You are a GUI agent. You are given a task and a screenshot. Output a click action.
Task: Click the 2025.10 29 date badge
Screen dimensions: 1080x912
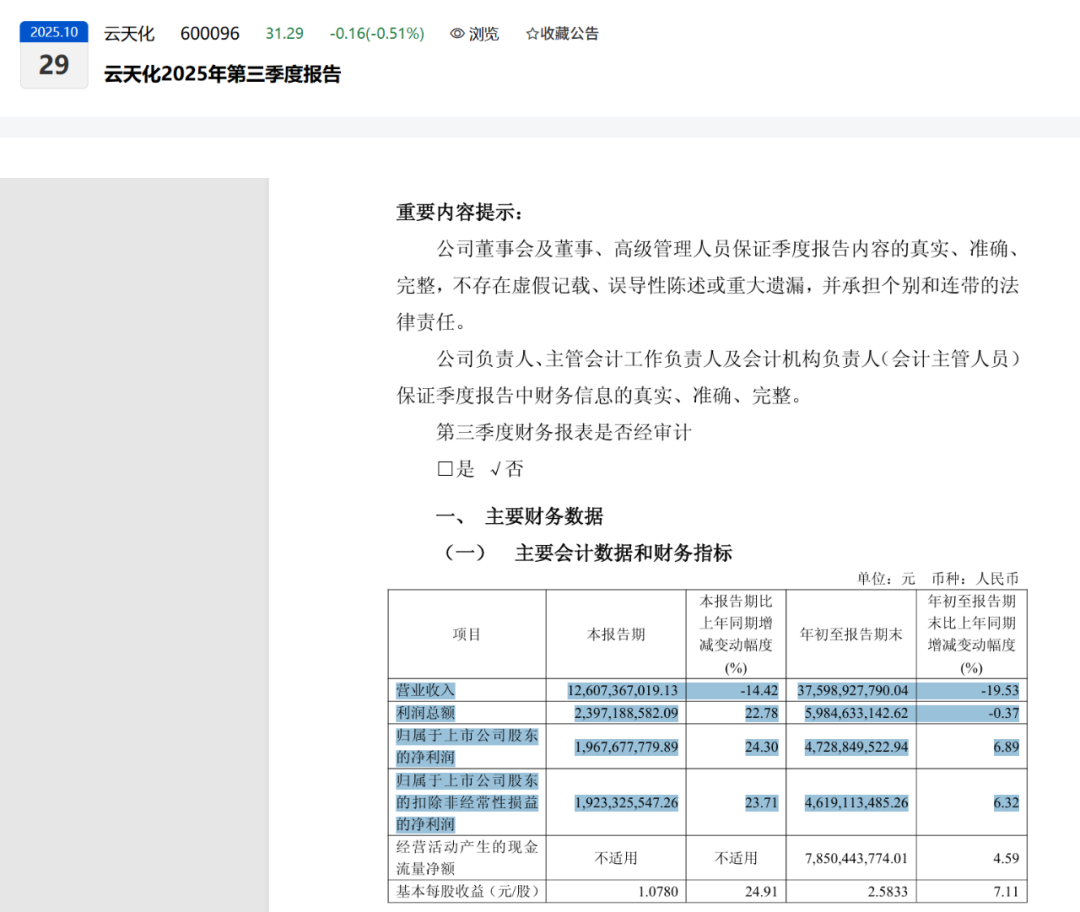click(x=54, y=55)
